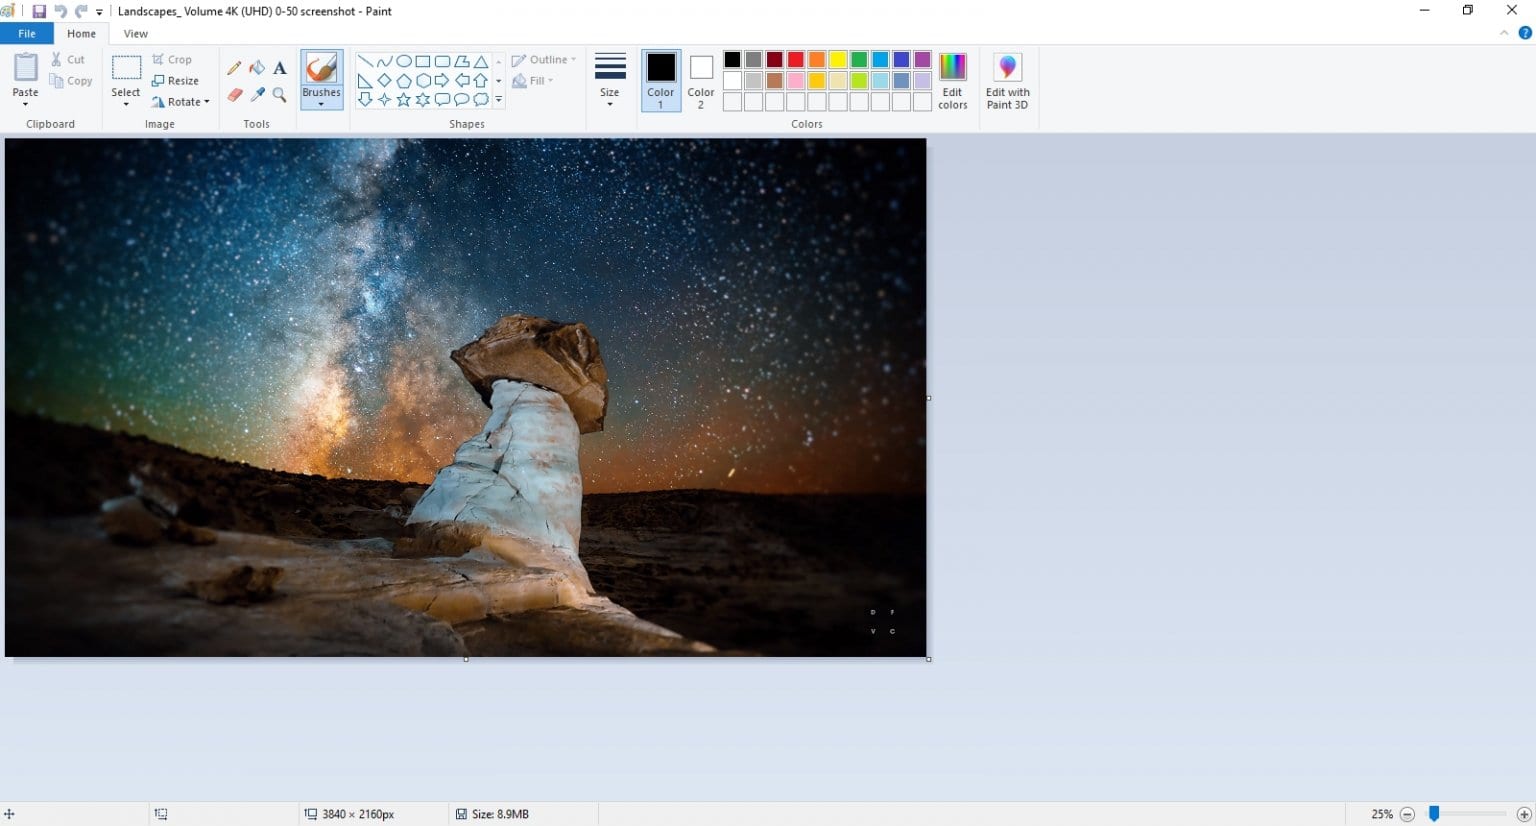Viewport: 1536px width, 826px height.
Task: Click the Resize command
Action: tap(176, 80)
